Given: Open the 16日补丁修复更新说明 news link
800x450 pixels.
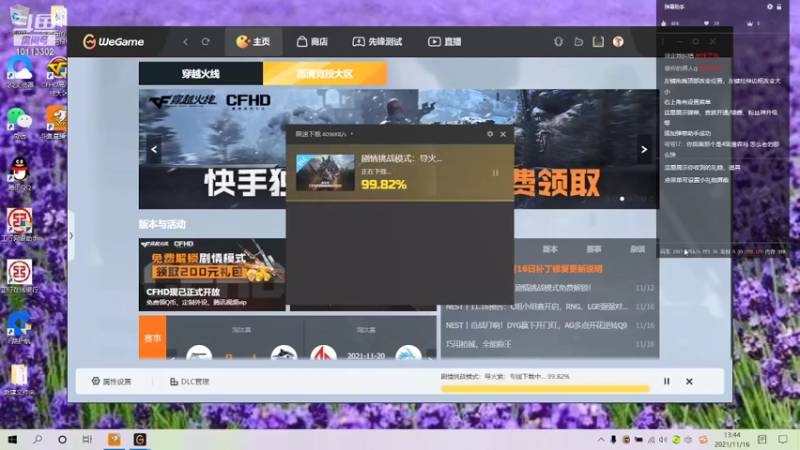Looking at the screenshot, I should click(x=558, y=269).
